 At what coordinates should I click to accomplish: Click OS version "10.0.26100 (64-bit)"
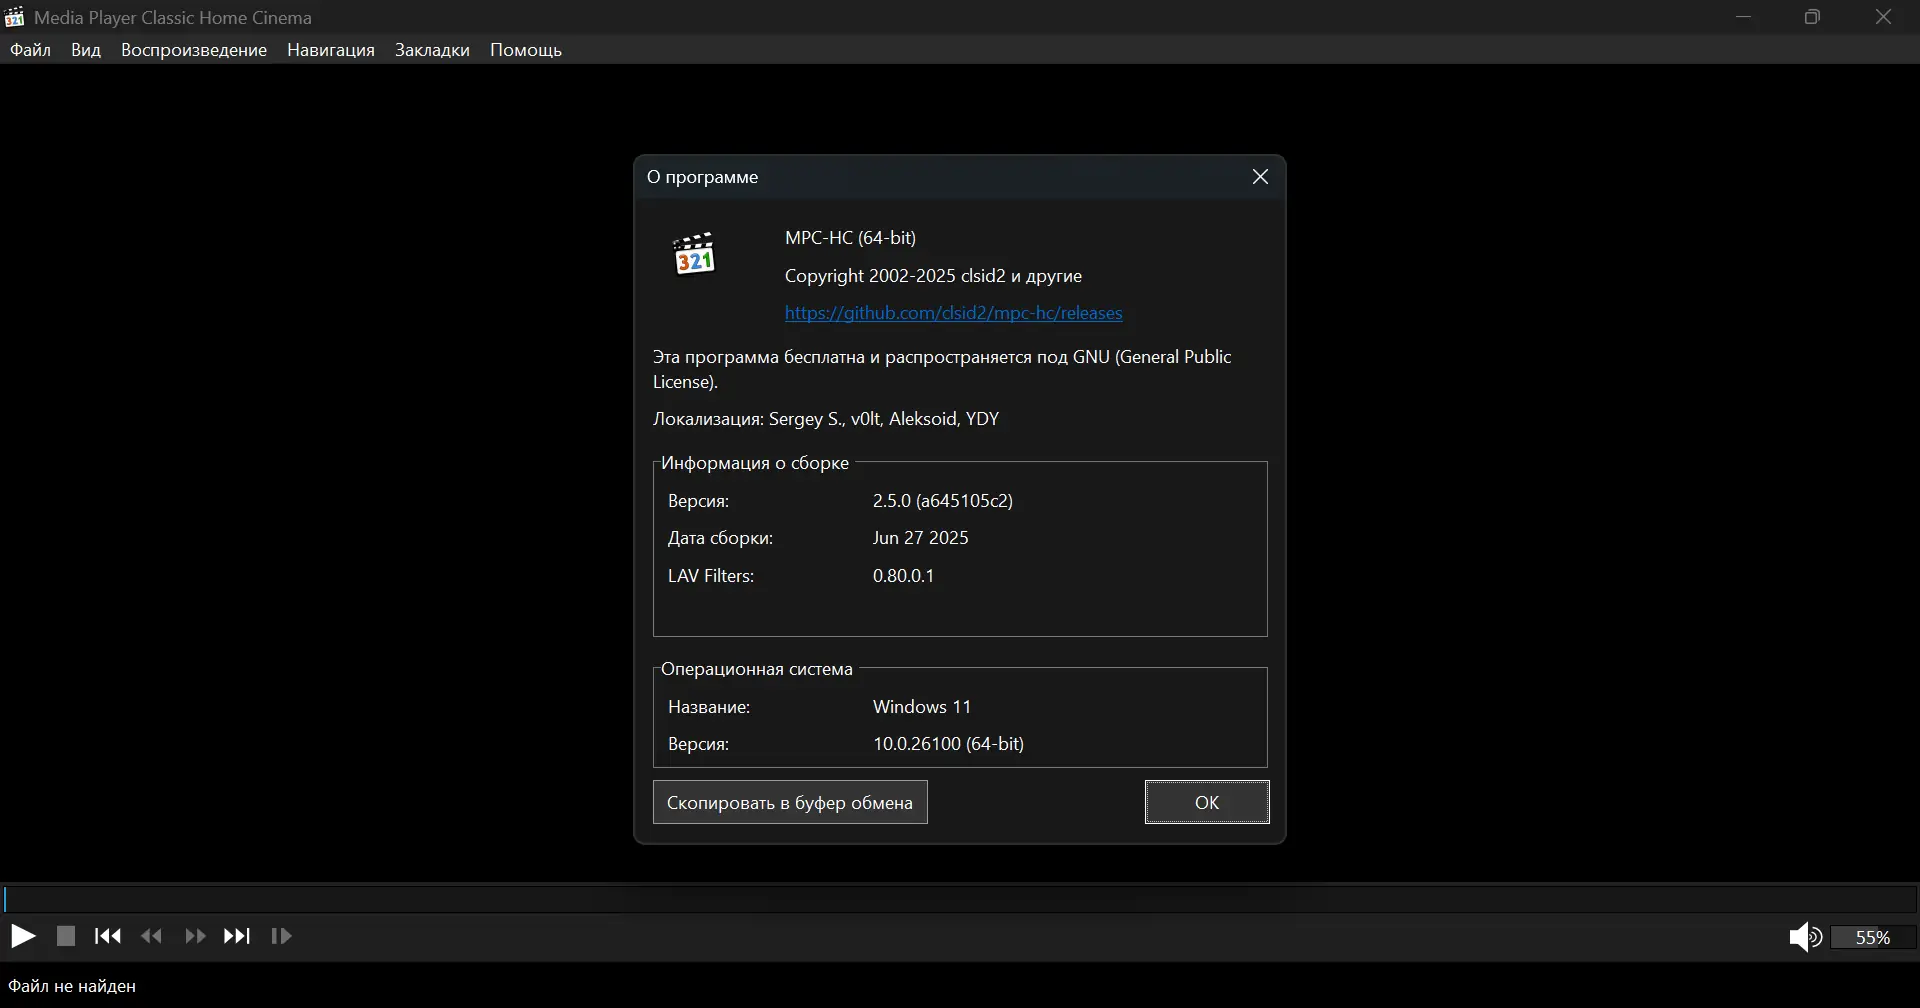point(949,745)
